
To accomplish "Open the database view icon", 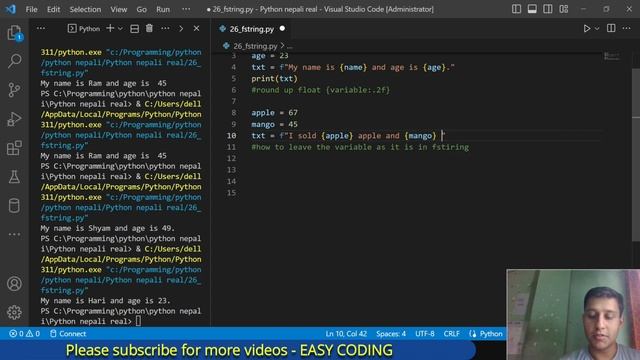I will pyautogui.click(x=14, y=205).
